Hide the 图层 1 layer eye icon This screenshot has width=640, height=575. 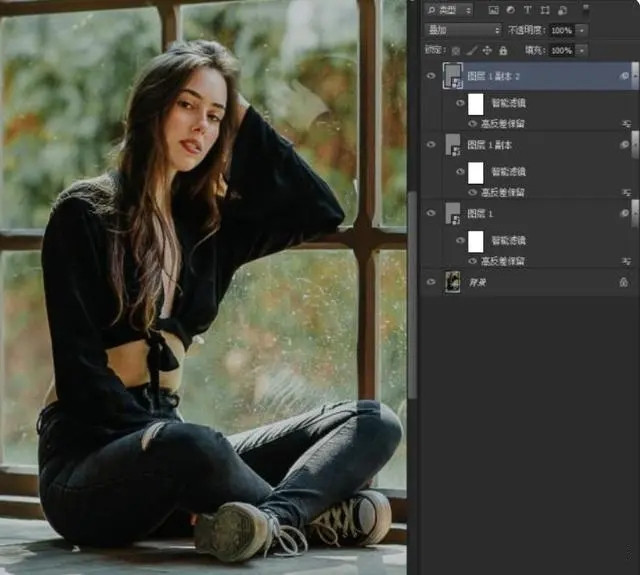[x=431, y=213]
